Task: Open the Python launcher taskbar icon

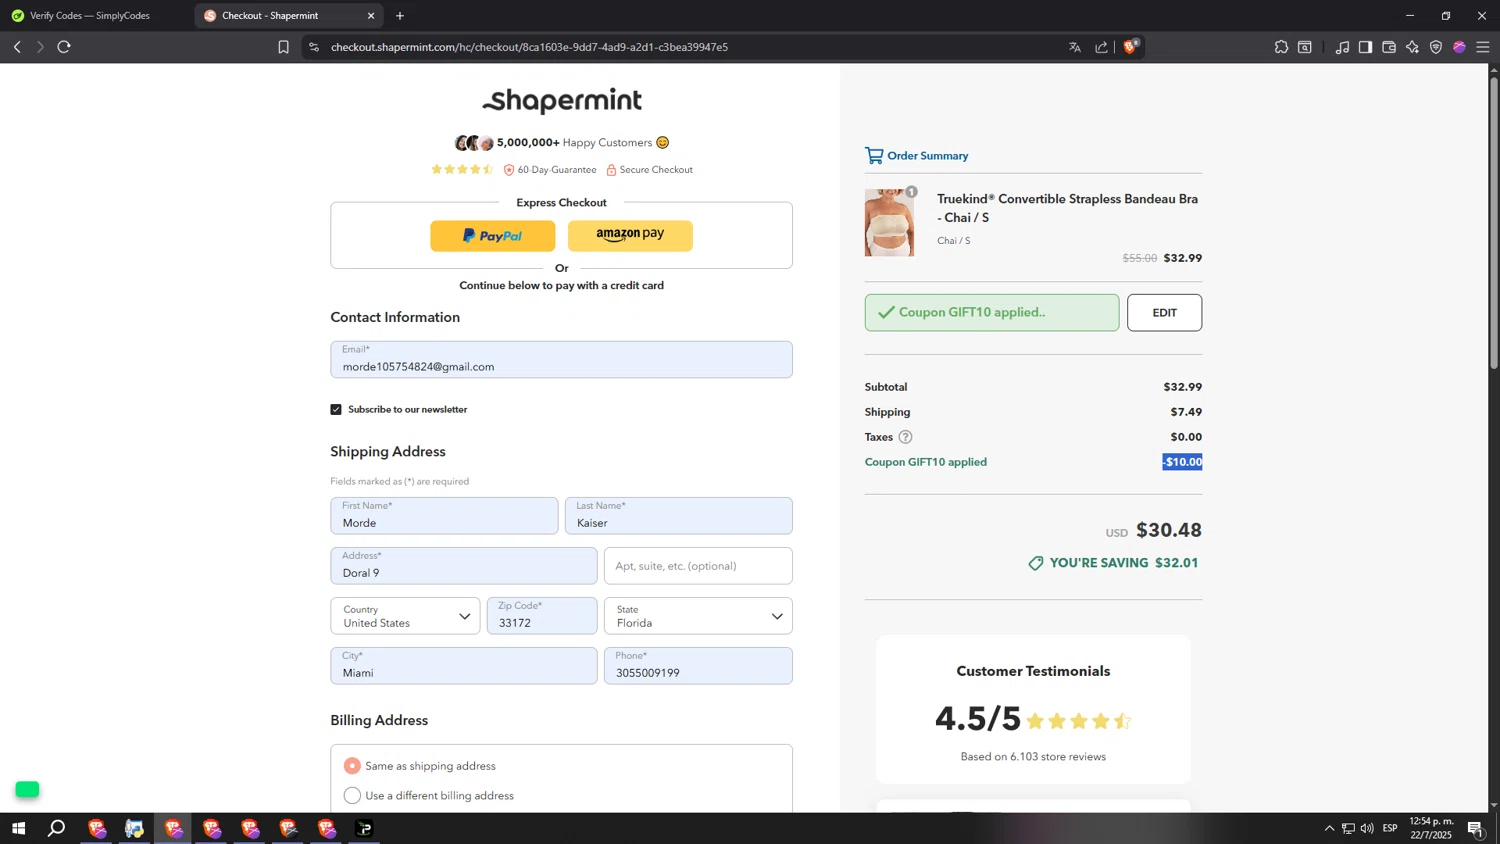Action: (x=134, y=828)
